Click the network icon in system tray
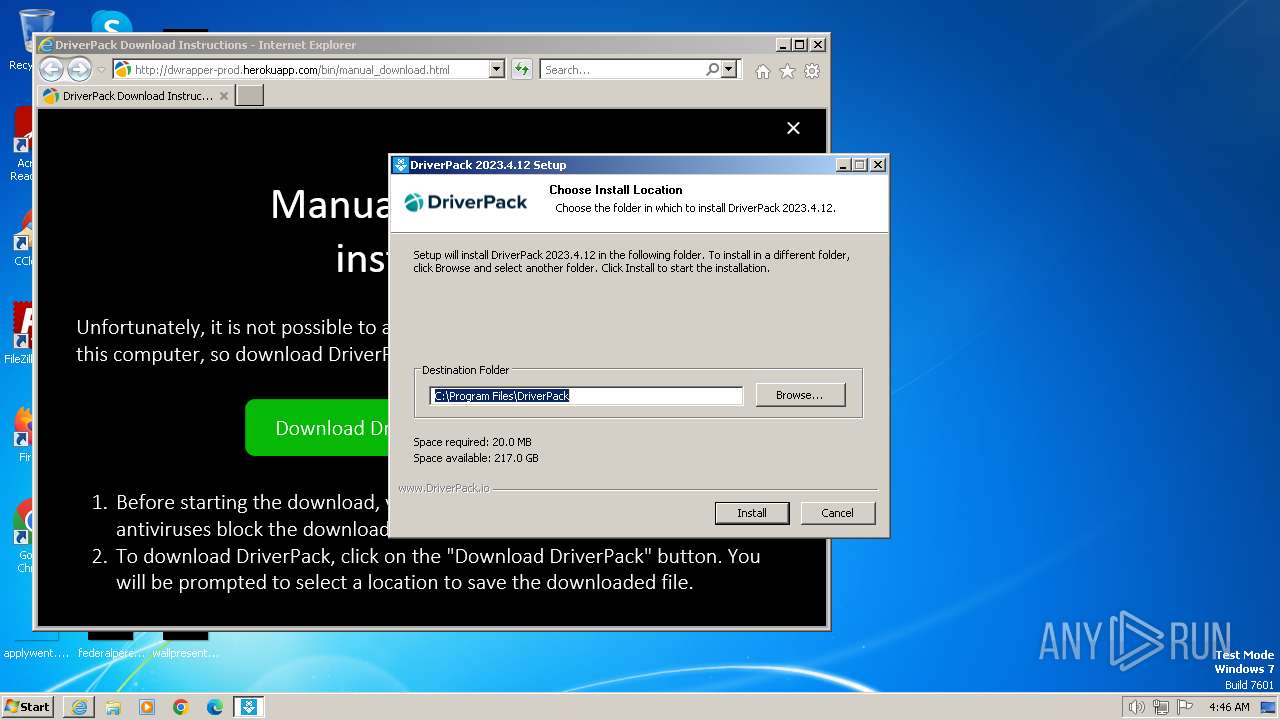 click(1161, 707)
